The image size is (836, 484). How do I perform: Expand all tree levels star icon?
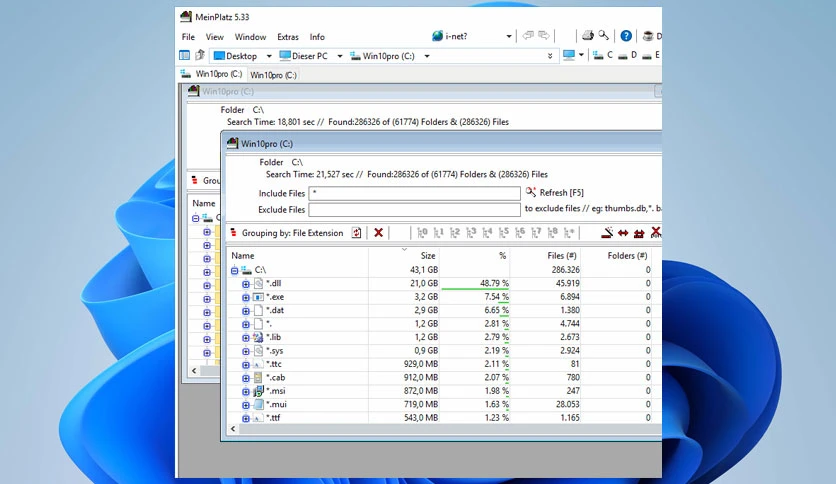tap(569, 232)
